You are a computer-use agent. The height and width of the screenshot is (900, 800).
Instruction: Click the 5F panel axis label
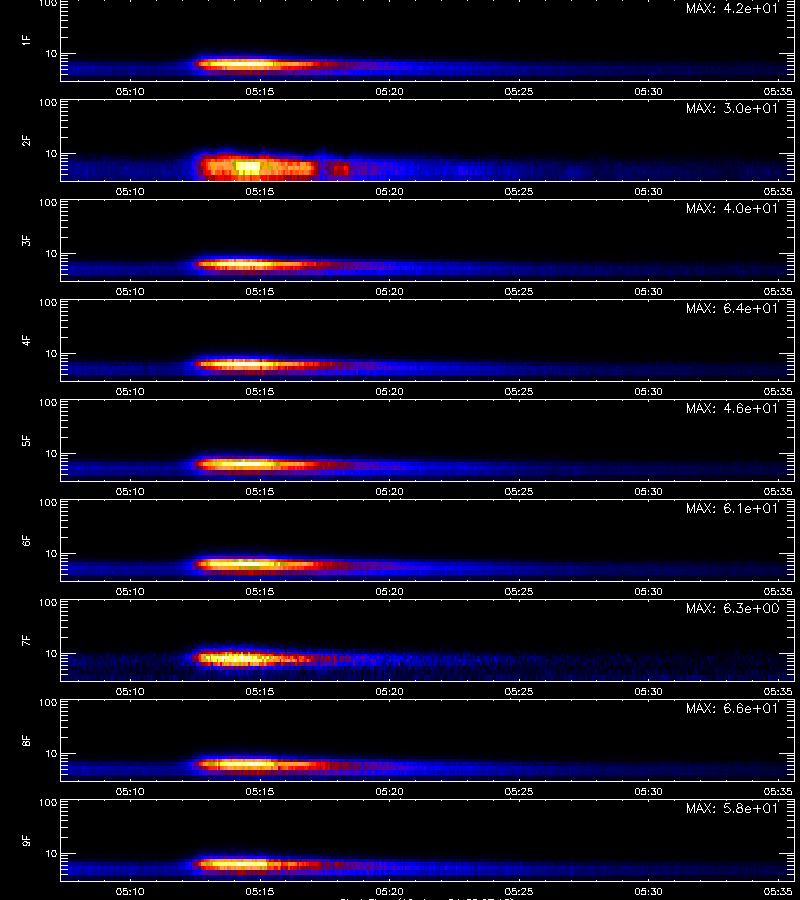[26, 441]
